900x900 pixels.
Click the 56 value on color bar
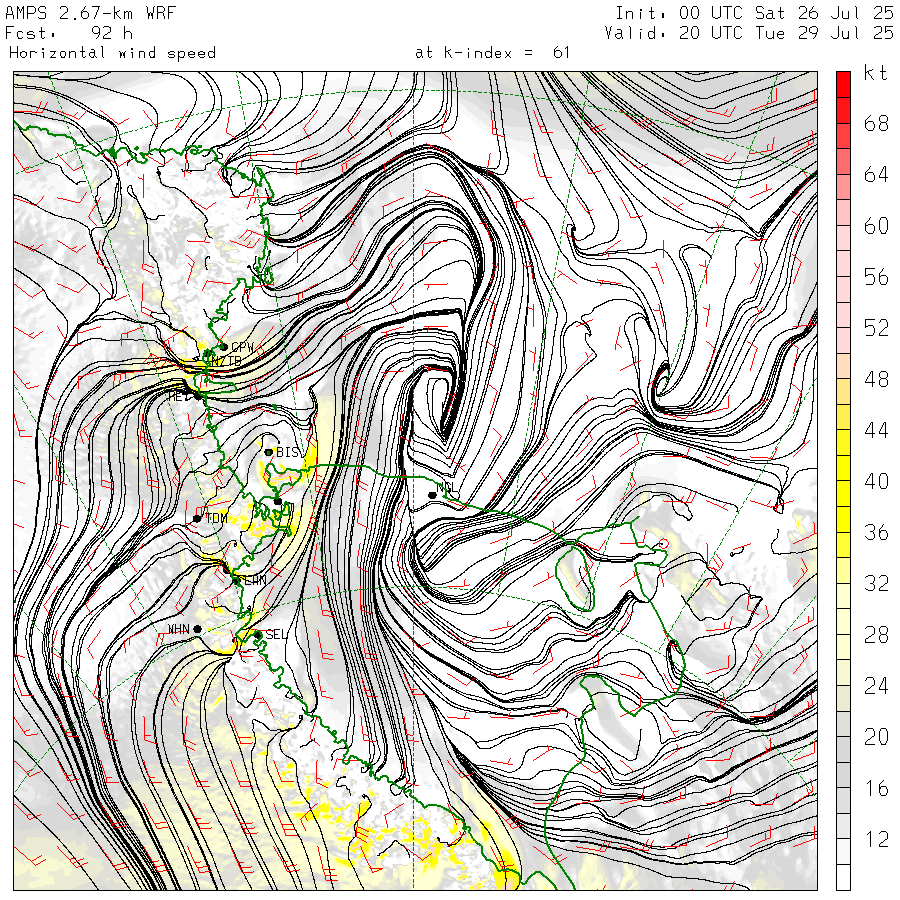click(876, 277)
